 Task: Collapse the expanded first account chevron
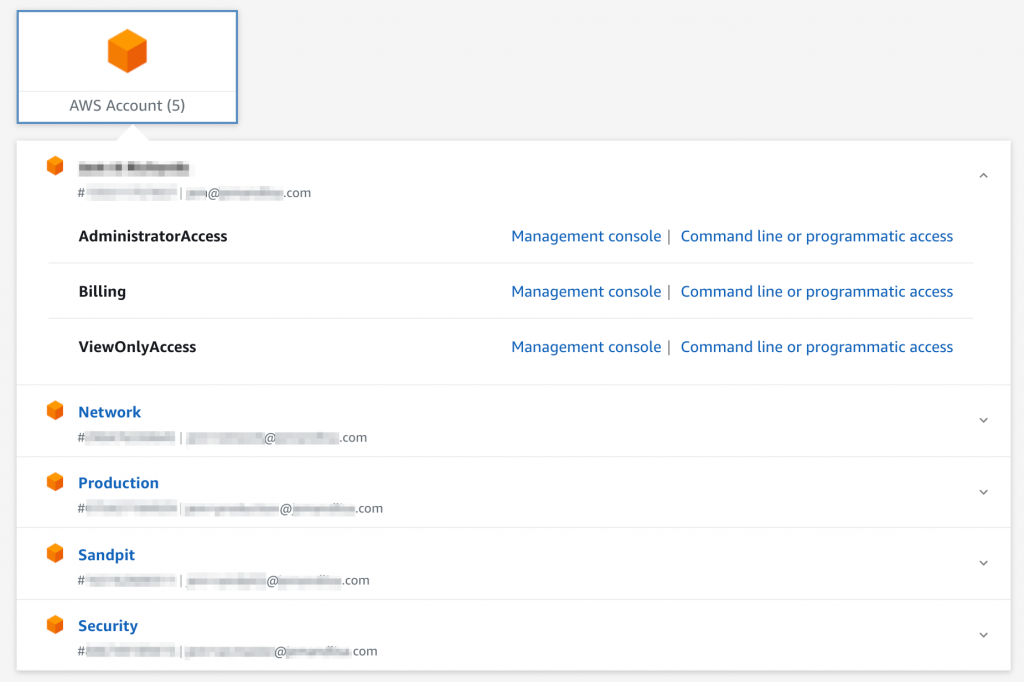[984, 176]
